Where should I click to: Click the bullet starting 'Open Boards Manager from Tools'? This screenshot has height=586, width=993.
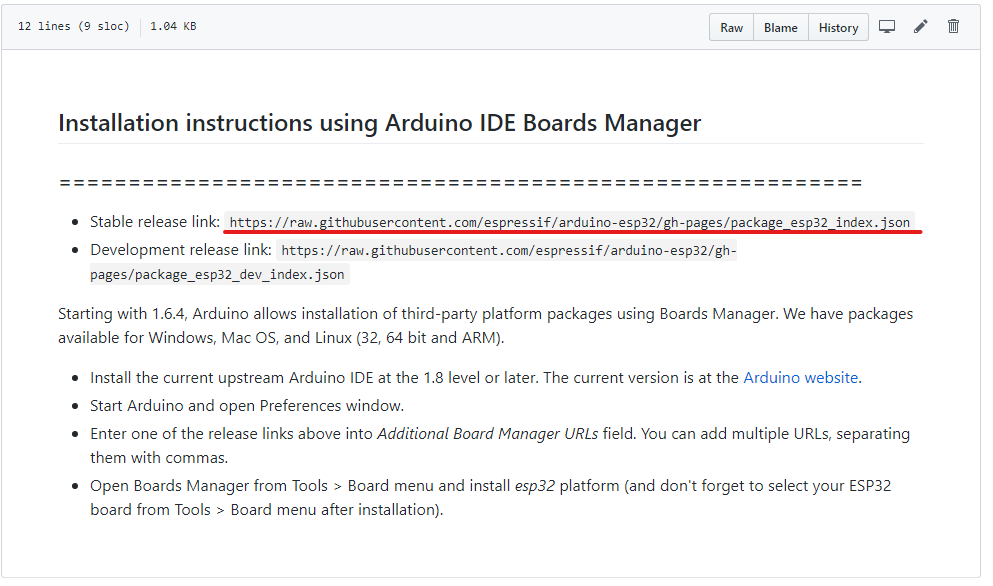[x=490, y=497]
